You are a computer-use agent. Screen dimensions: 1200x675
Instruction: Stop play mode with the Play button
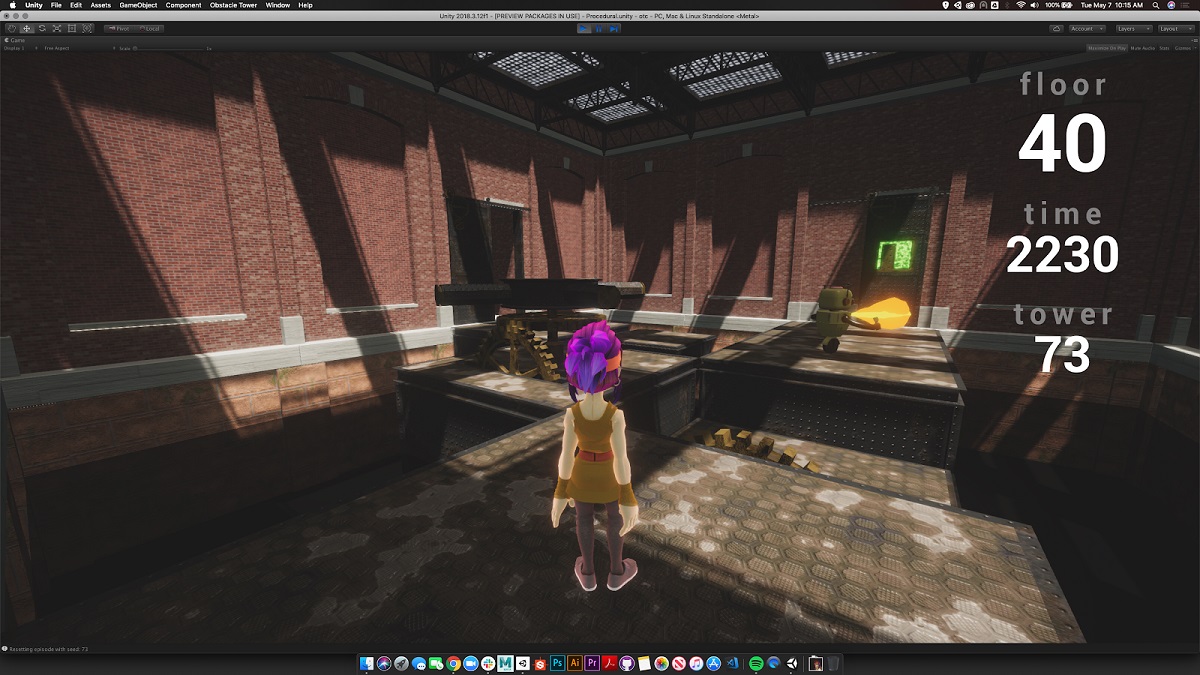coord(585,28)
